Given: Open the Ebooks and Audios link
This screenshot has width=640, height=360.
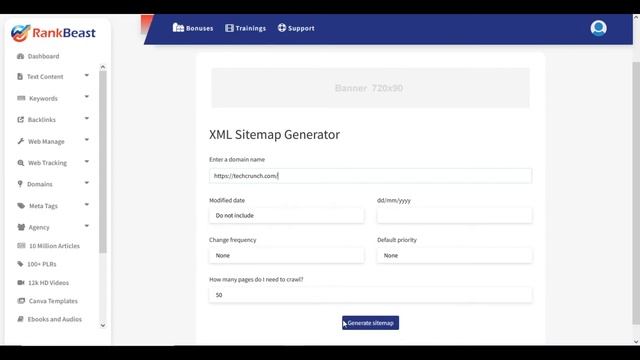Looking at the screenshot, I should point(55,319).
